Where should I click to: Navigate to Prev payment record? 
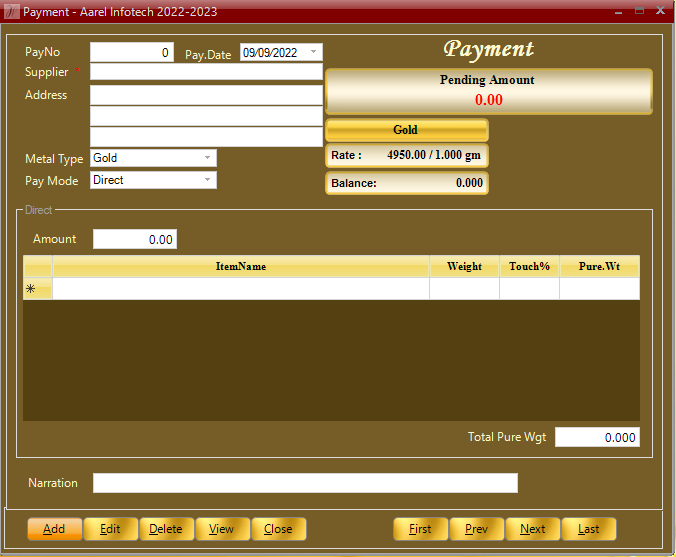coord(476,529)
